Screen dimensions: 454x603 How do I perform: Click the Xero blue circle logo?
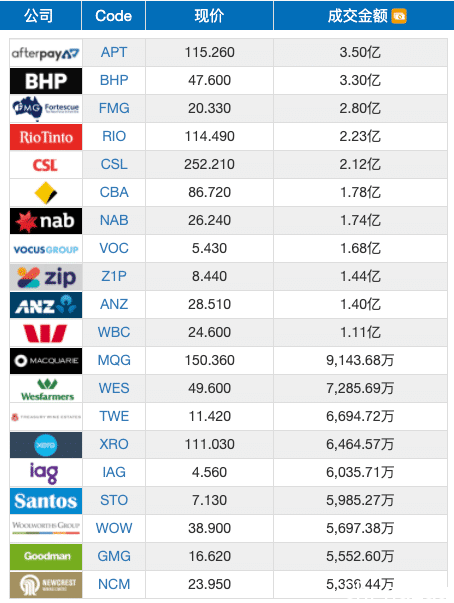click(46, 445)
